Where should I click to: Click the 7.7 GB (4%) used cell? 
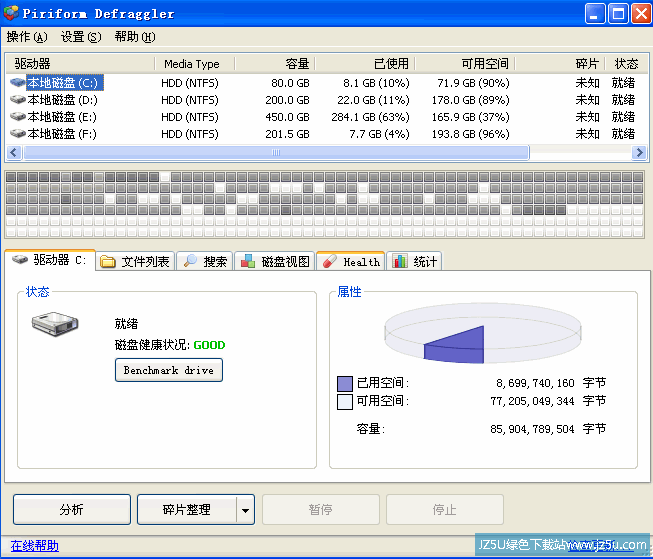pos(379,134)
